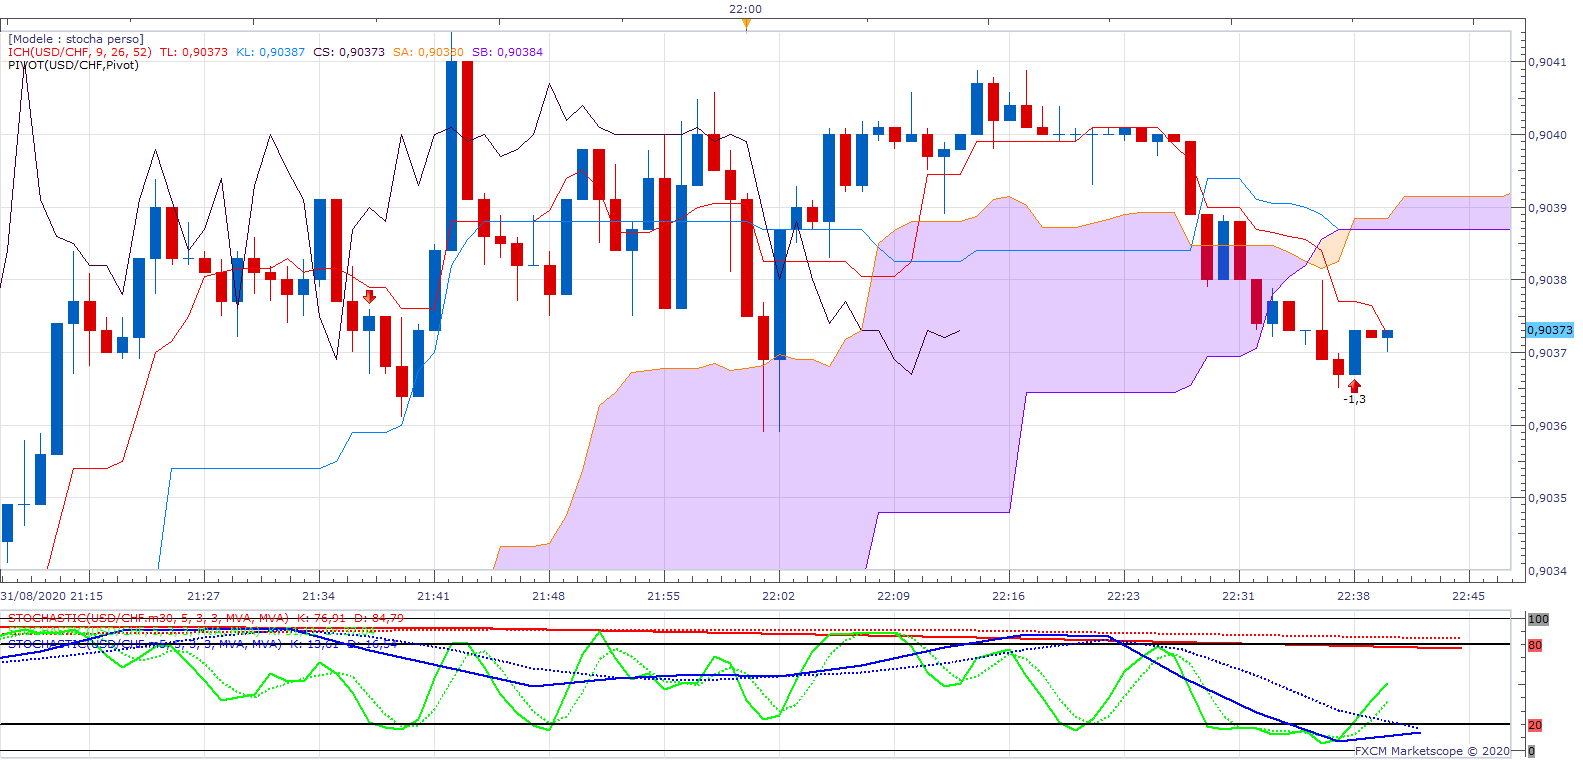Click the 22:09 time axis label
Screen dimensions: 1583x760
tap(893, 596)
